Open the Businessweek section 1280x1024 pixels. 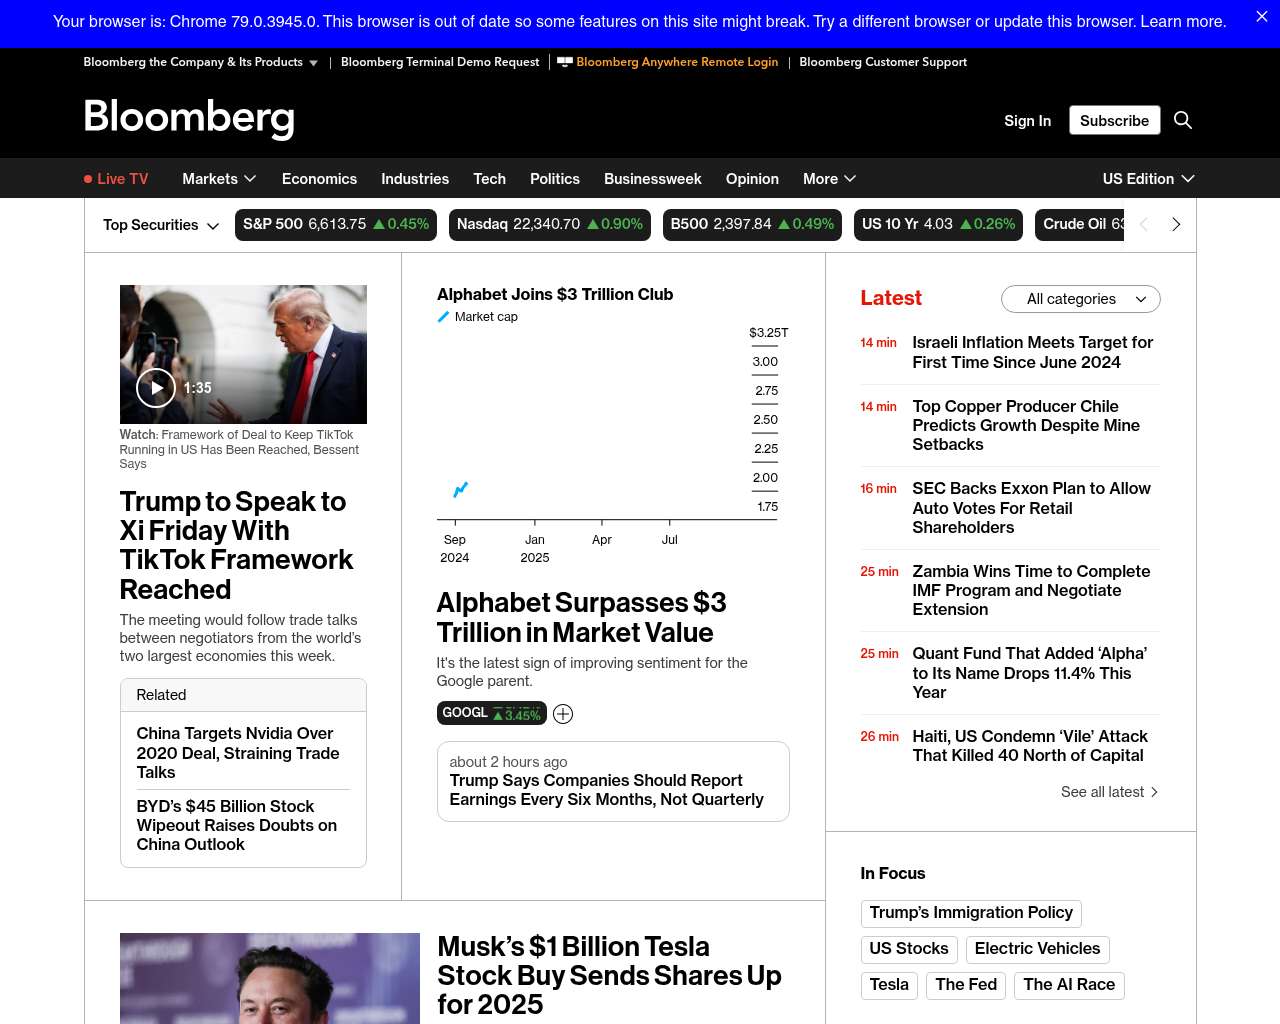click(x=653, y=179)
